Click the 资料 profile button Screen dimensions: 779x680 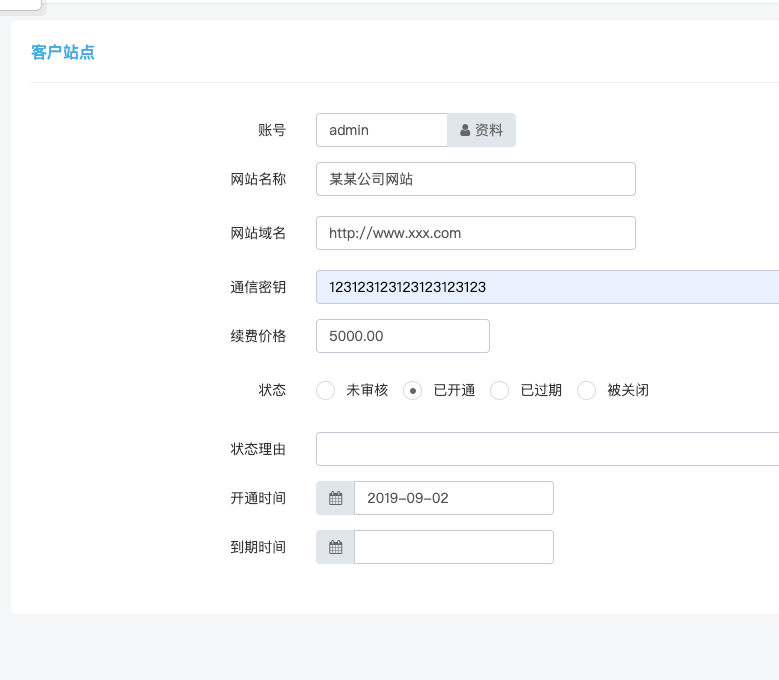(x=481, y=130)
